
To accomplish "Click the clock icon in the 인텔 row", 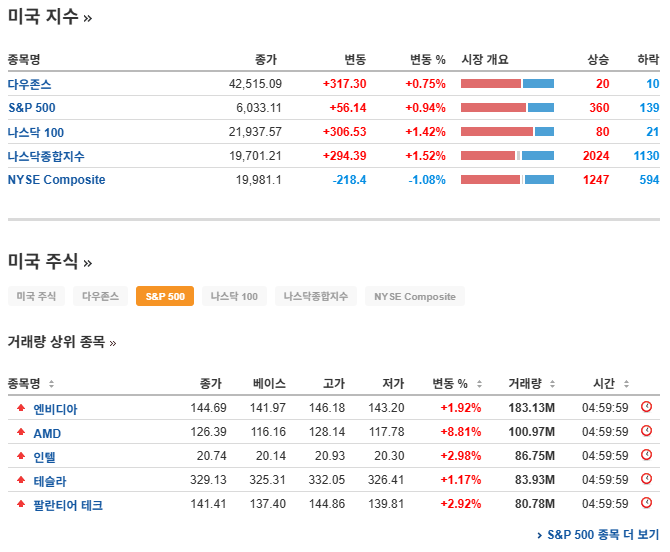I will click(646, 455).
